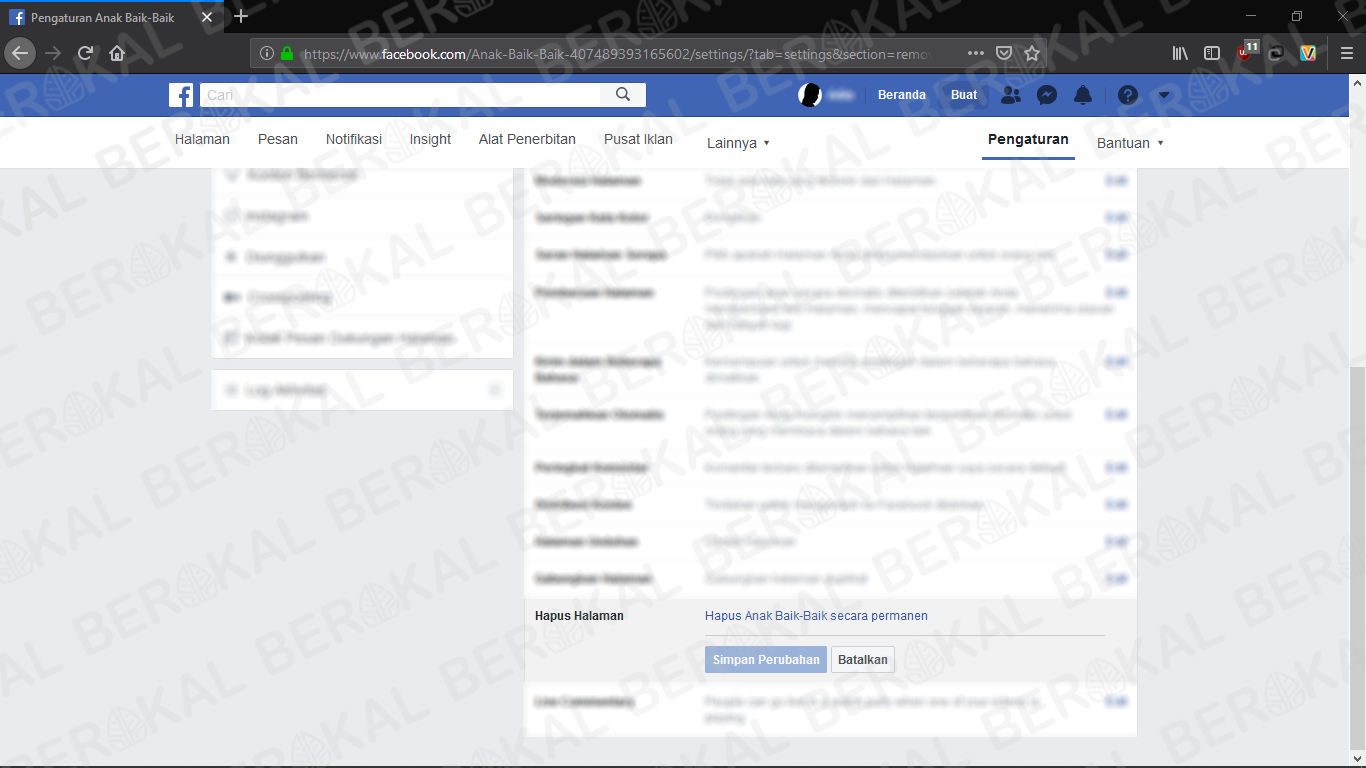Bookmark this page with the star icon

click(x=1032, y=53)
